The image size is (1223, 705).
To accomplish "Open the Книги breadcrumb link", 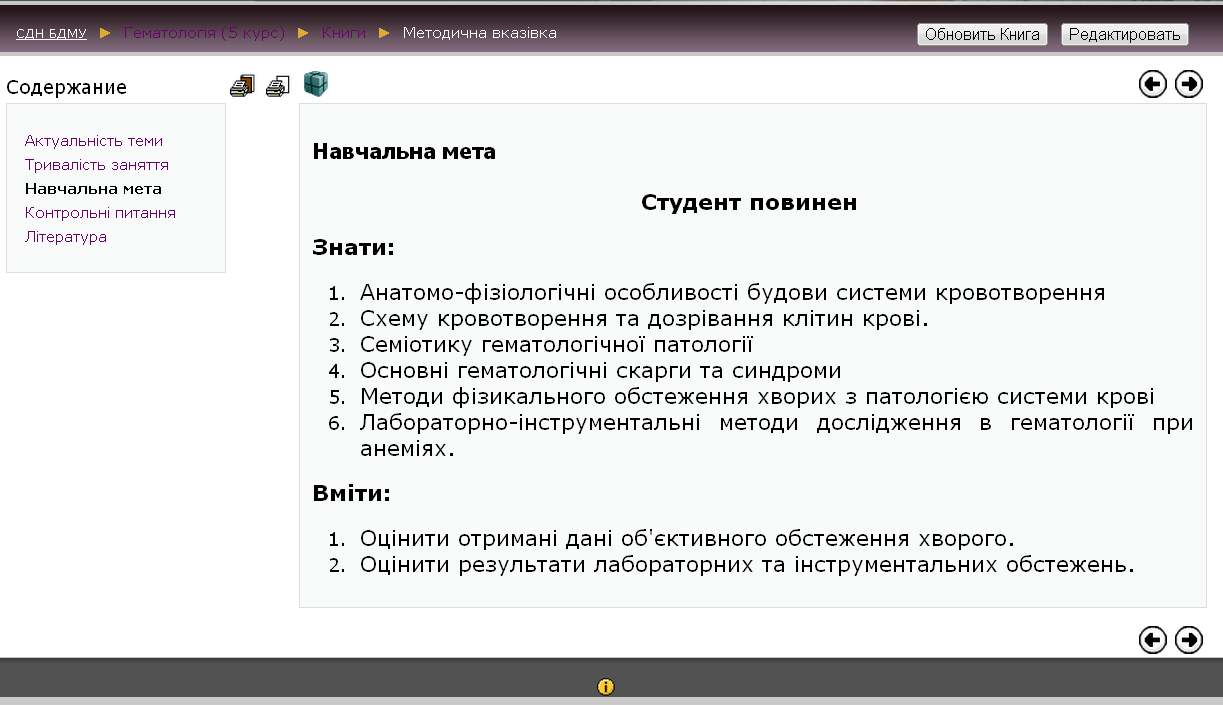I will (x=344, y=33).
